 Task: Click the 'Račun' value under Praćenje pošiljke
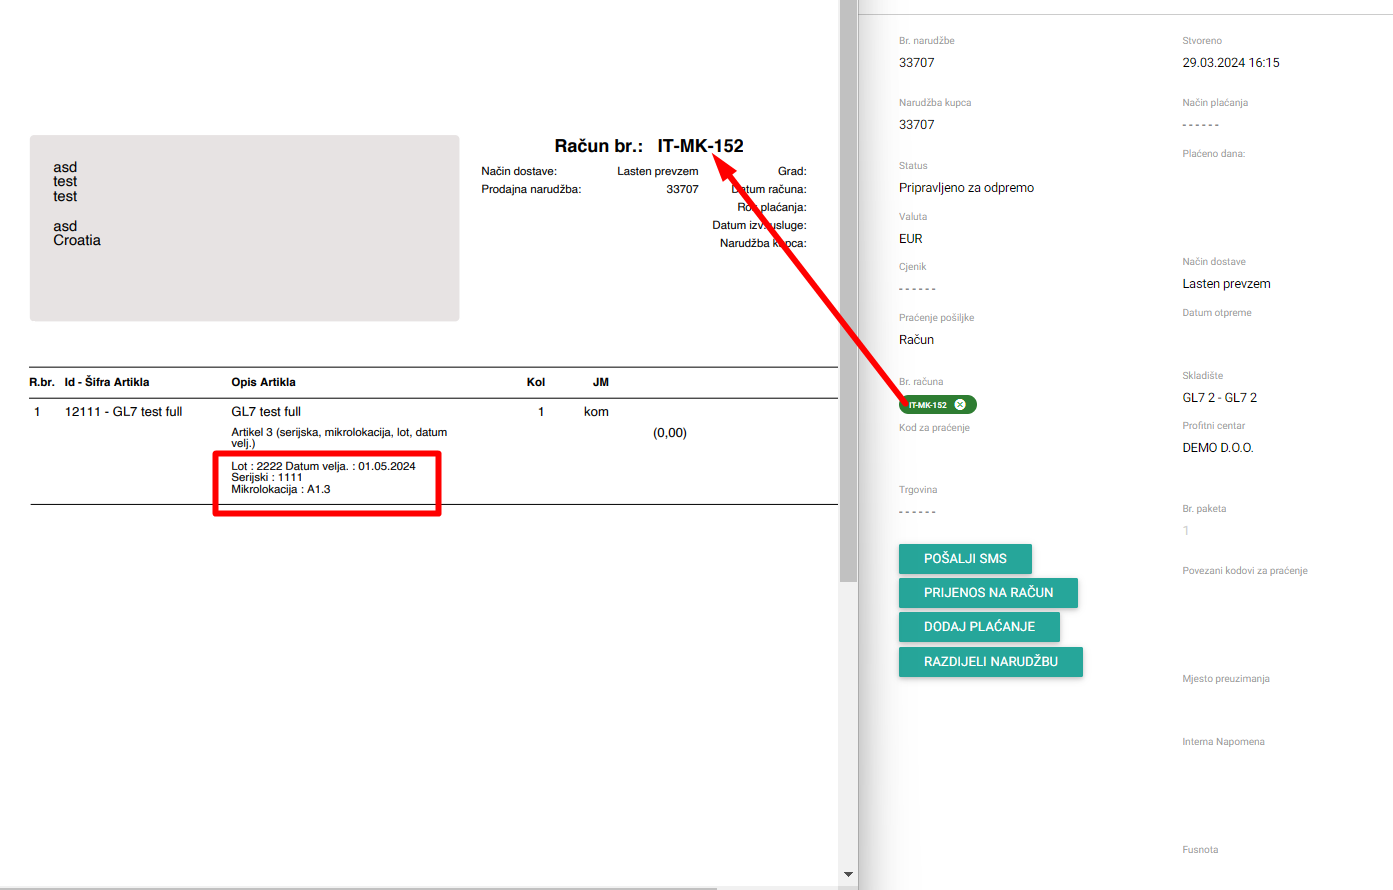(916, 340)
